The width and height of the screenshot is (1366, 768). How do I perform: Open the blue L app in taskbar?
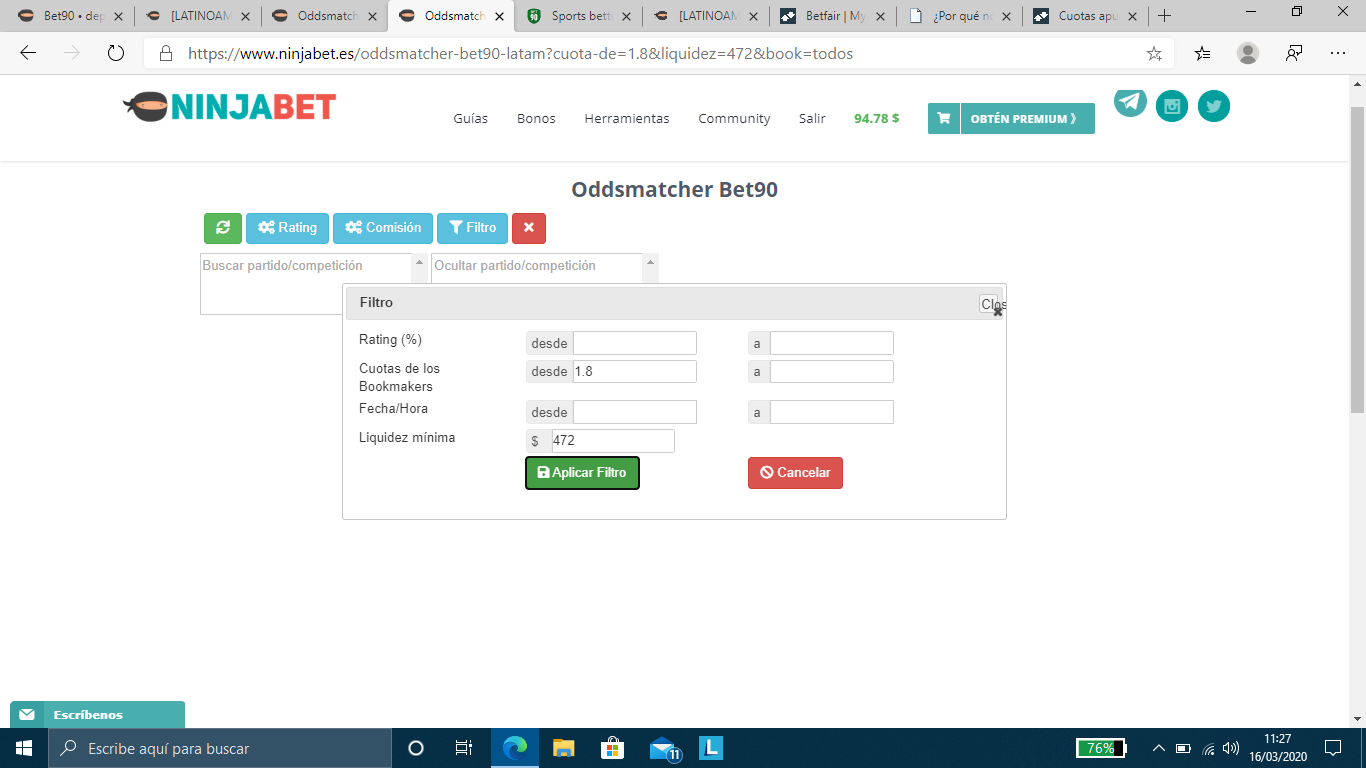pos(710,748)
